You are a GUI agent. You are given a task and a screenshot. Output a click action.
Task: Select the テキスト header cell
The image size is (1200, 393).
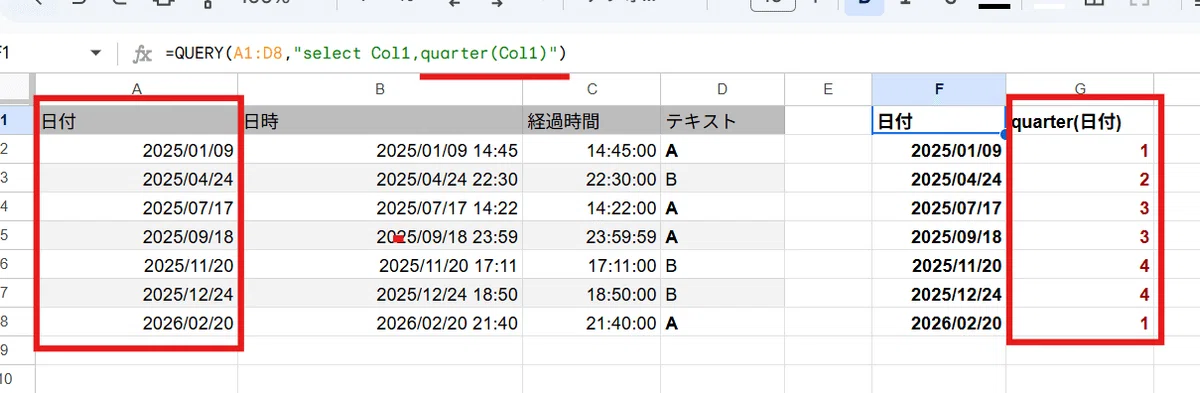pos(722,121)
